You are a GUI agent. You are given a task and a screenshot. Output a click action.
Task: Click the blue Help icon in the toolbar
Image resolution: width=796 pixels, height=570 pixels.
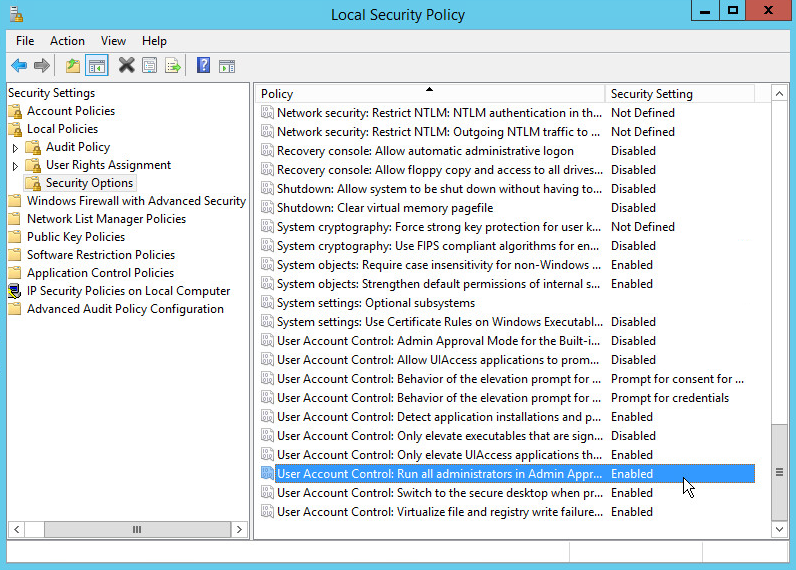(x=203, y=66)
